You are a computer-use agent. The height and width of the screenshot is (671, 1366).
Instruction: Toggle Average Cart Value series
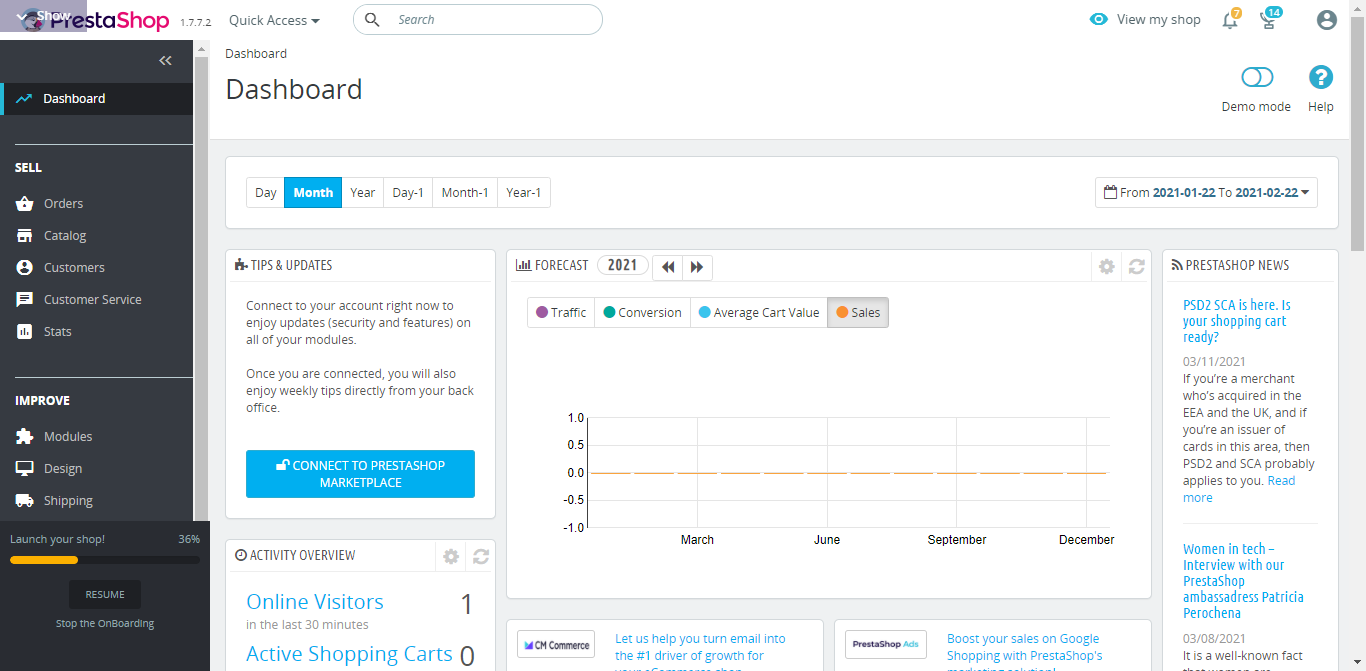[759, 313]
